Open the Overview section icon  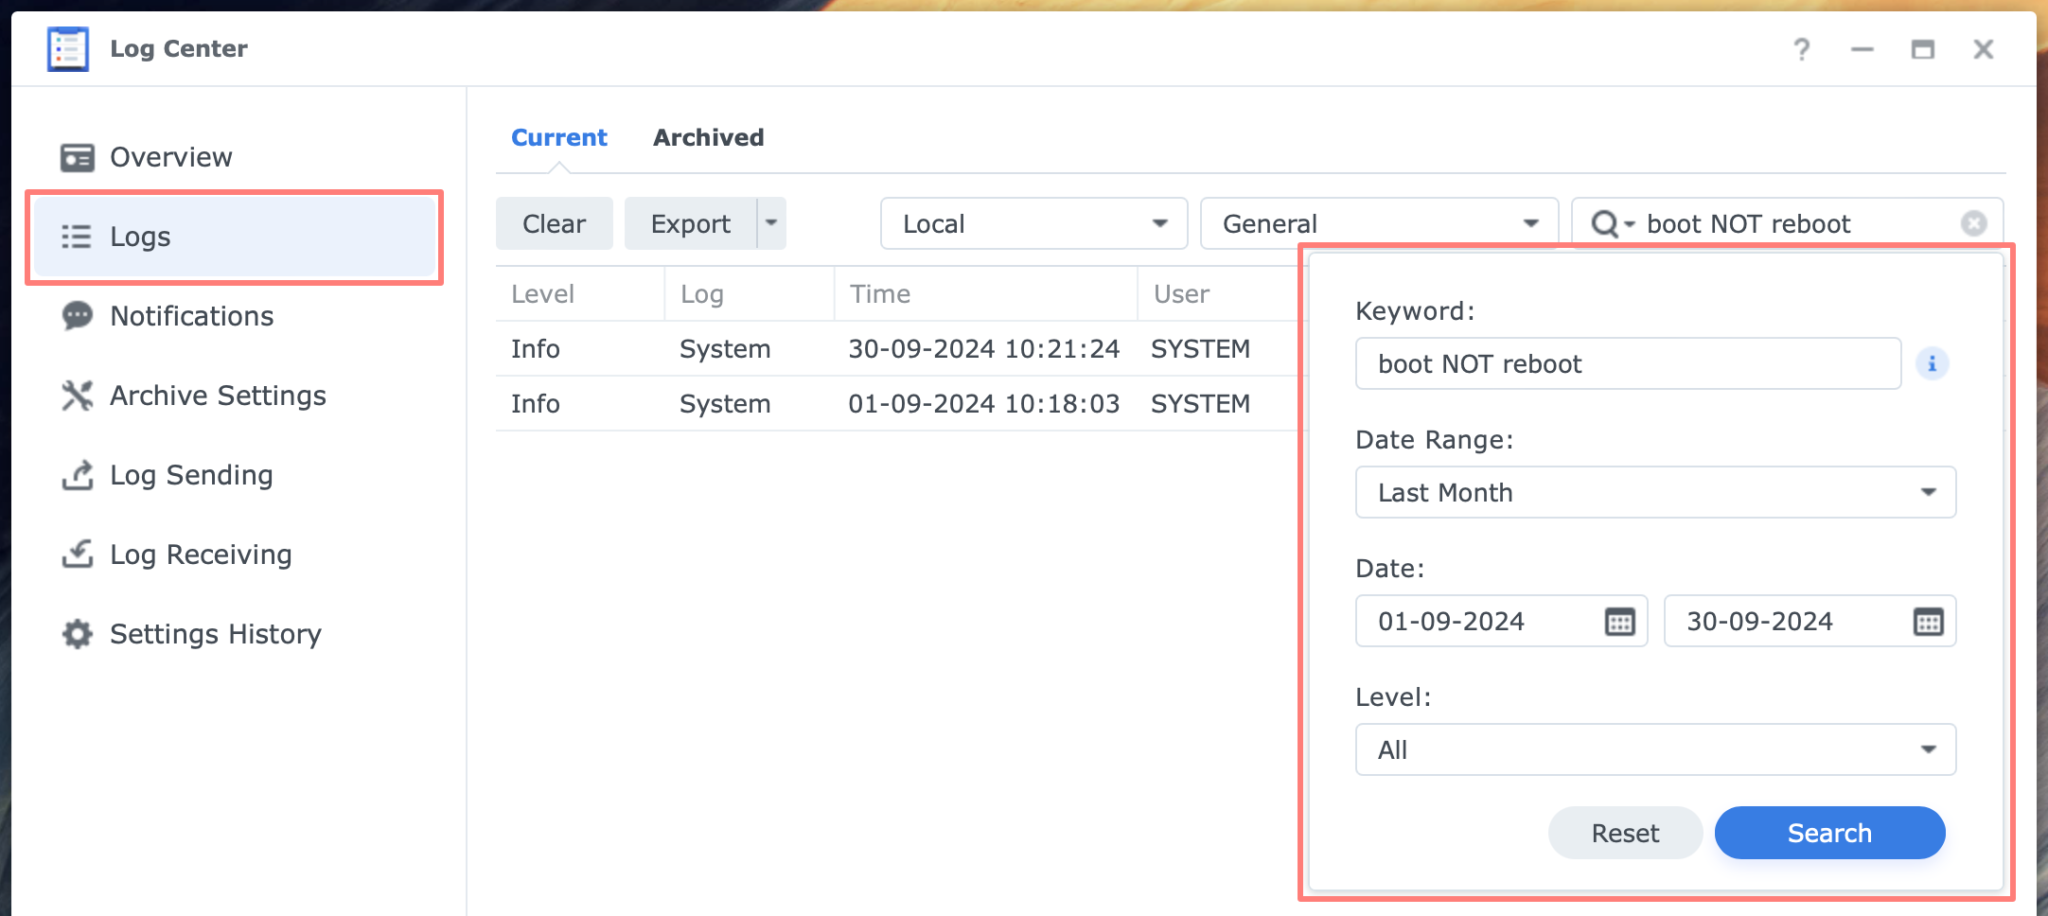(77, 156)
